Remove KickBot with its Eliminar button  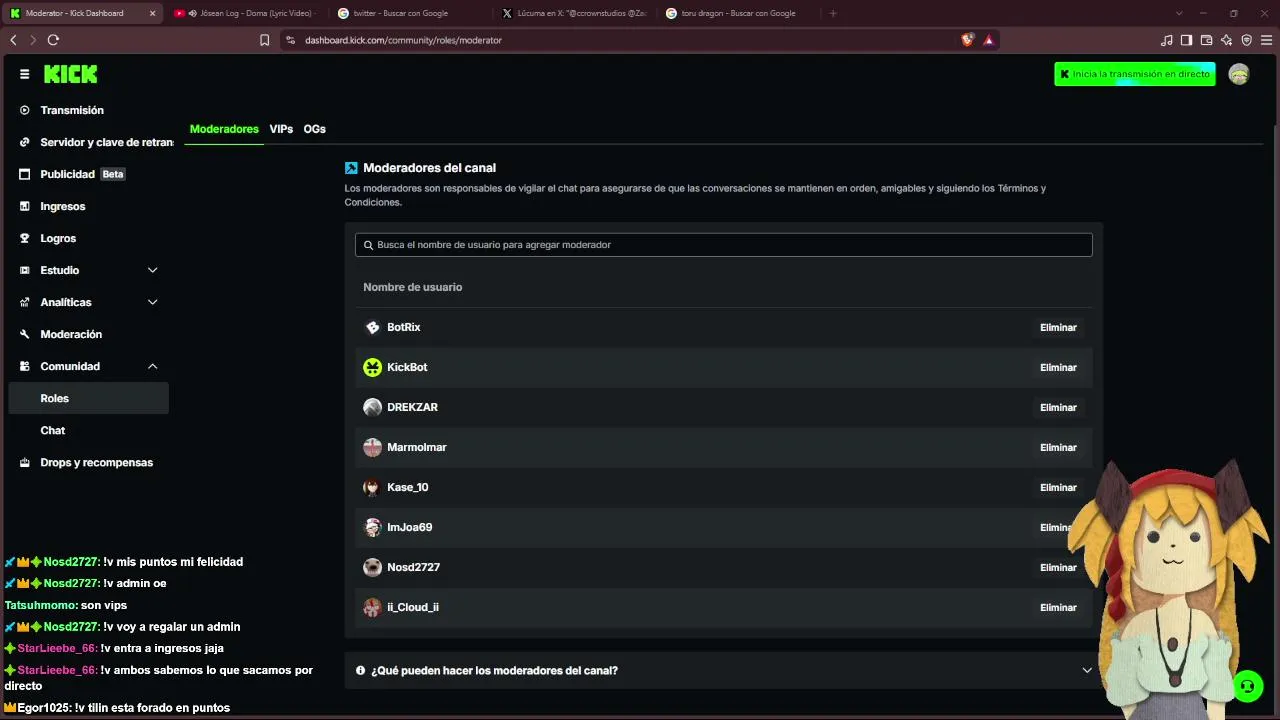(x=1058, y=367)
